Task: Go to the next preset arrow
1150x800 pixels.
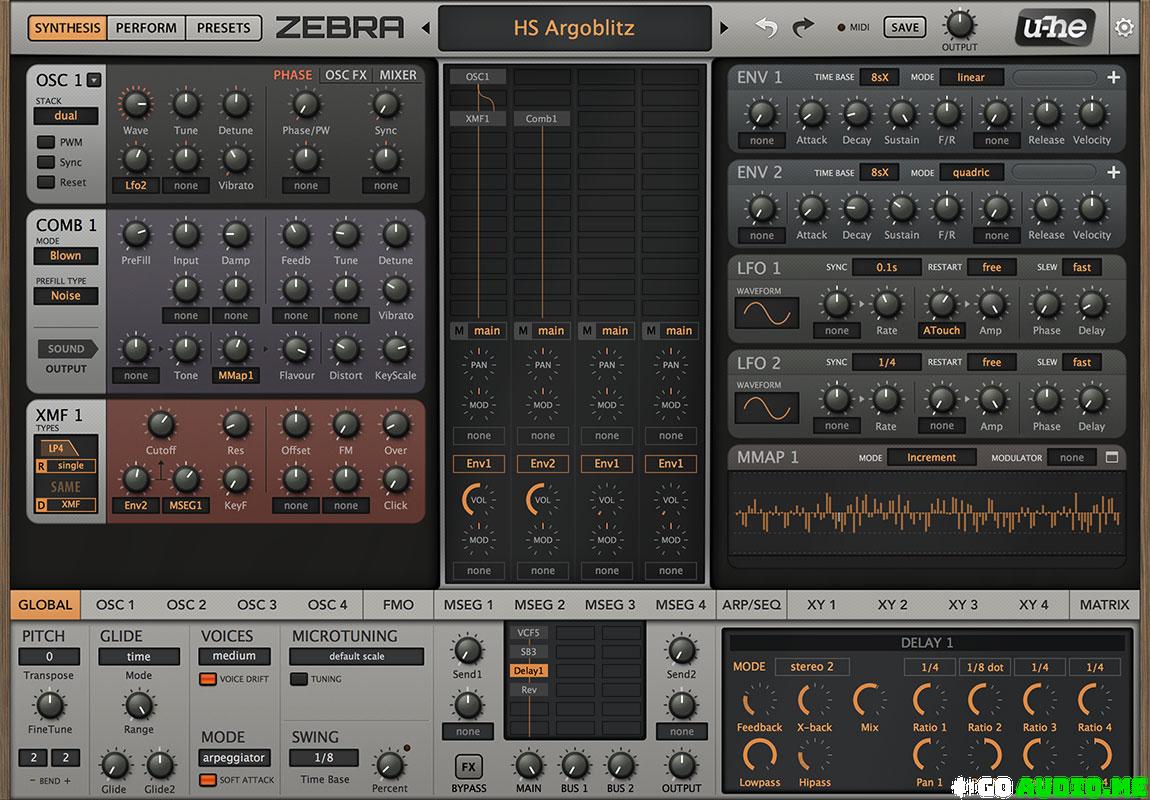Action: pos(725,29)
